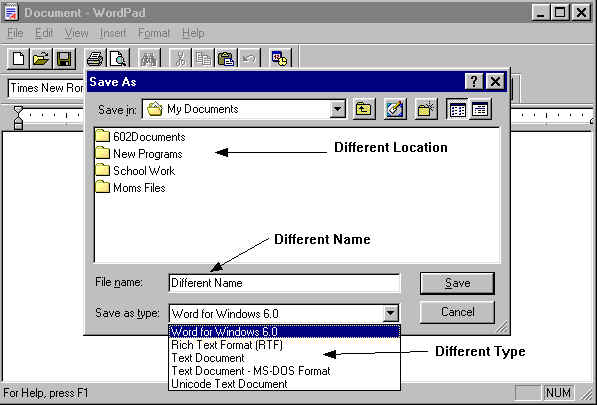597x405 pixels.
Task: Click the New document toolbar icon
Action: (19, 59)
